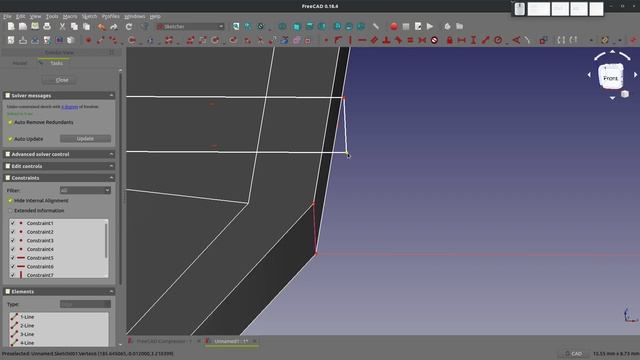Apply the Block constraint
Viewport: 640px width, 360px height.
(434, 40)
